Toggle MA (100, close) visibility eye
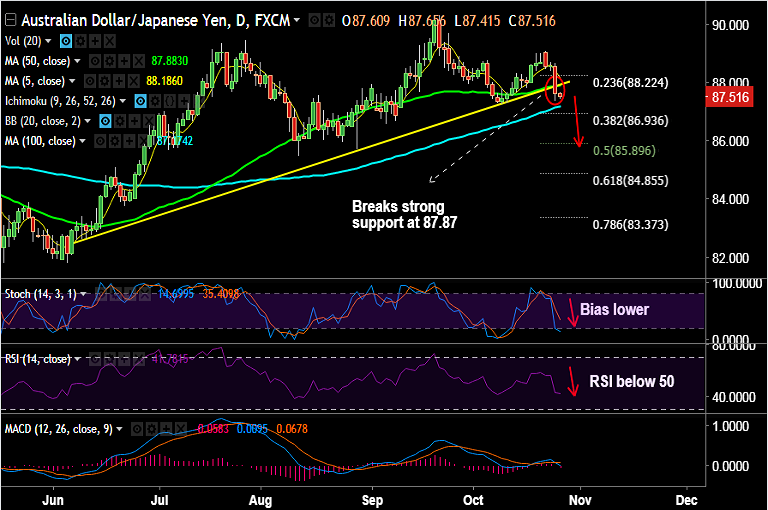Viewport: 768px width, 510px height. click(99, 142)
